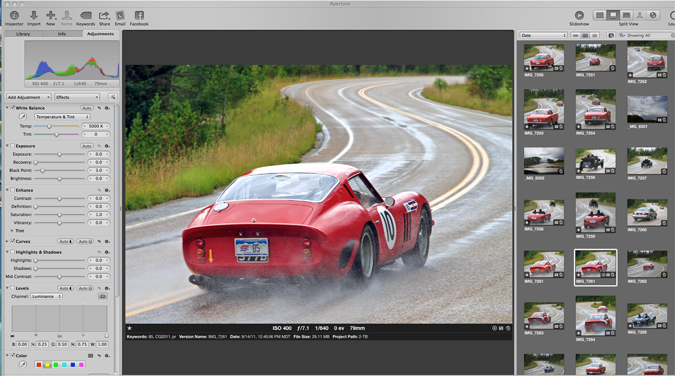Adjust the Saturation slider
The height and width of the screenshot is (376, 675).
click(x=59, y=214)
